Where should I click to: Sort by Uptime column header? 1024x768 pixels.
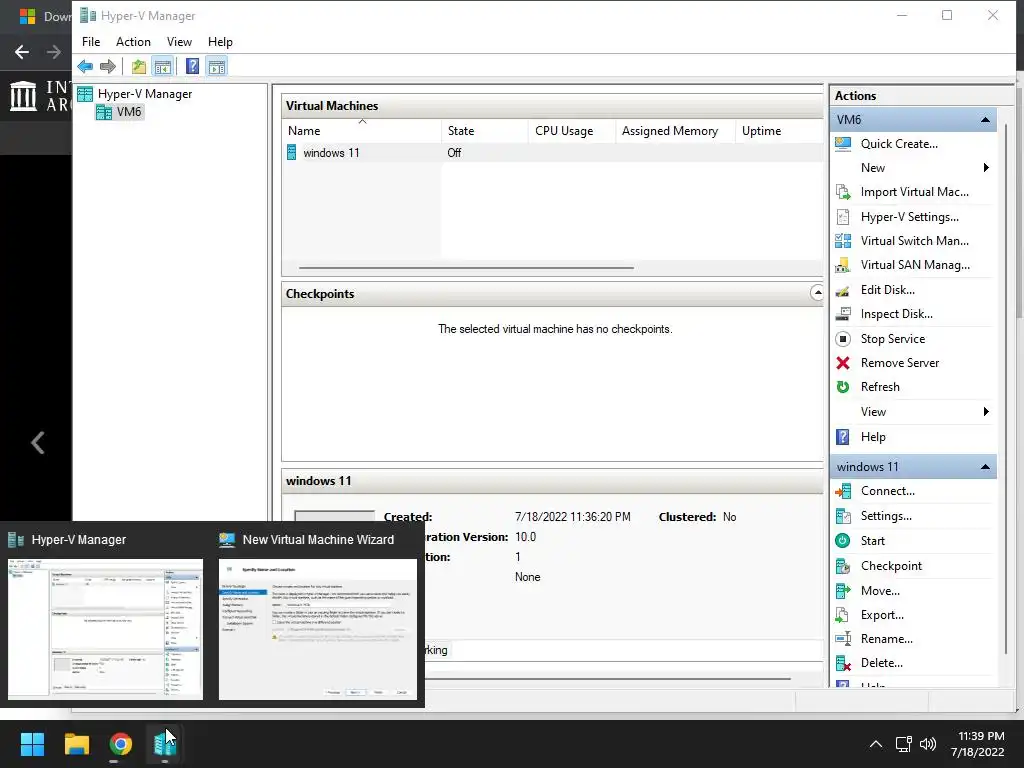(x=779, y=131)
